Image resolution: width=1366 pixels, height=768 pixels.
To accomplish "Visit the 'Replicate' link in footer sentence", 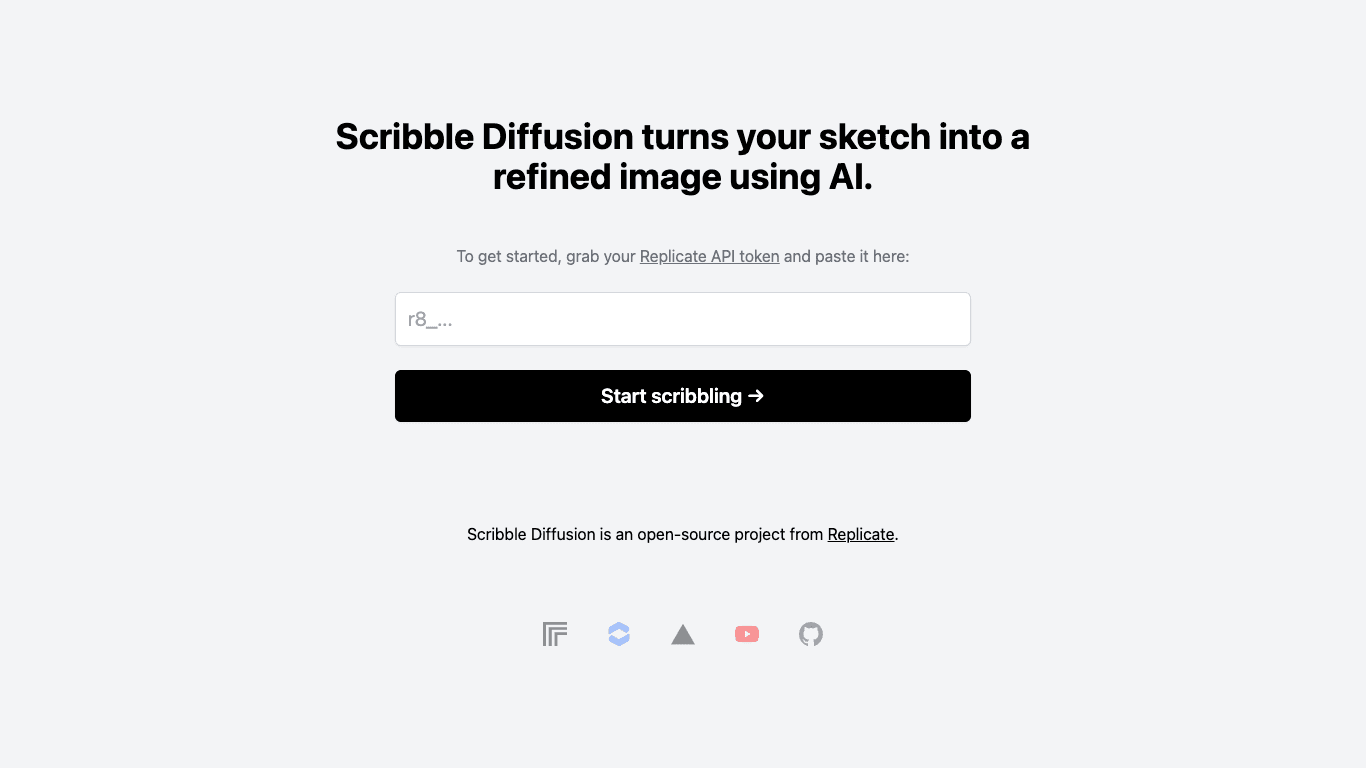I will [x=861, y=534].
